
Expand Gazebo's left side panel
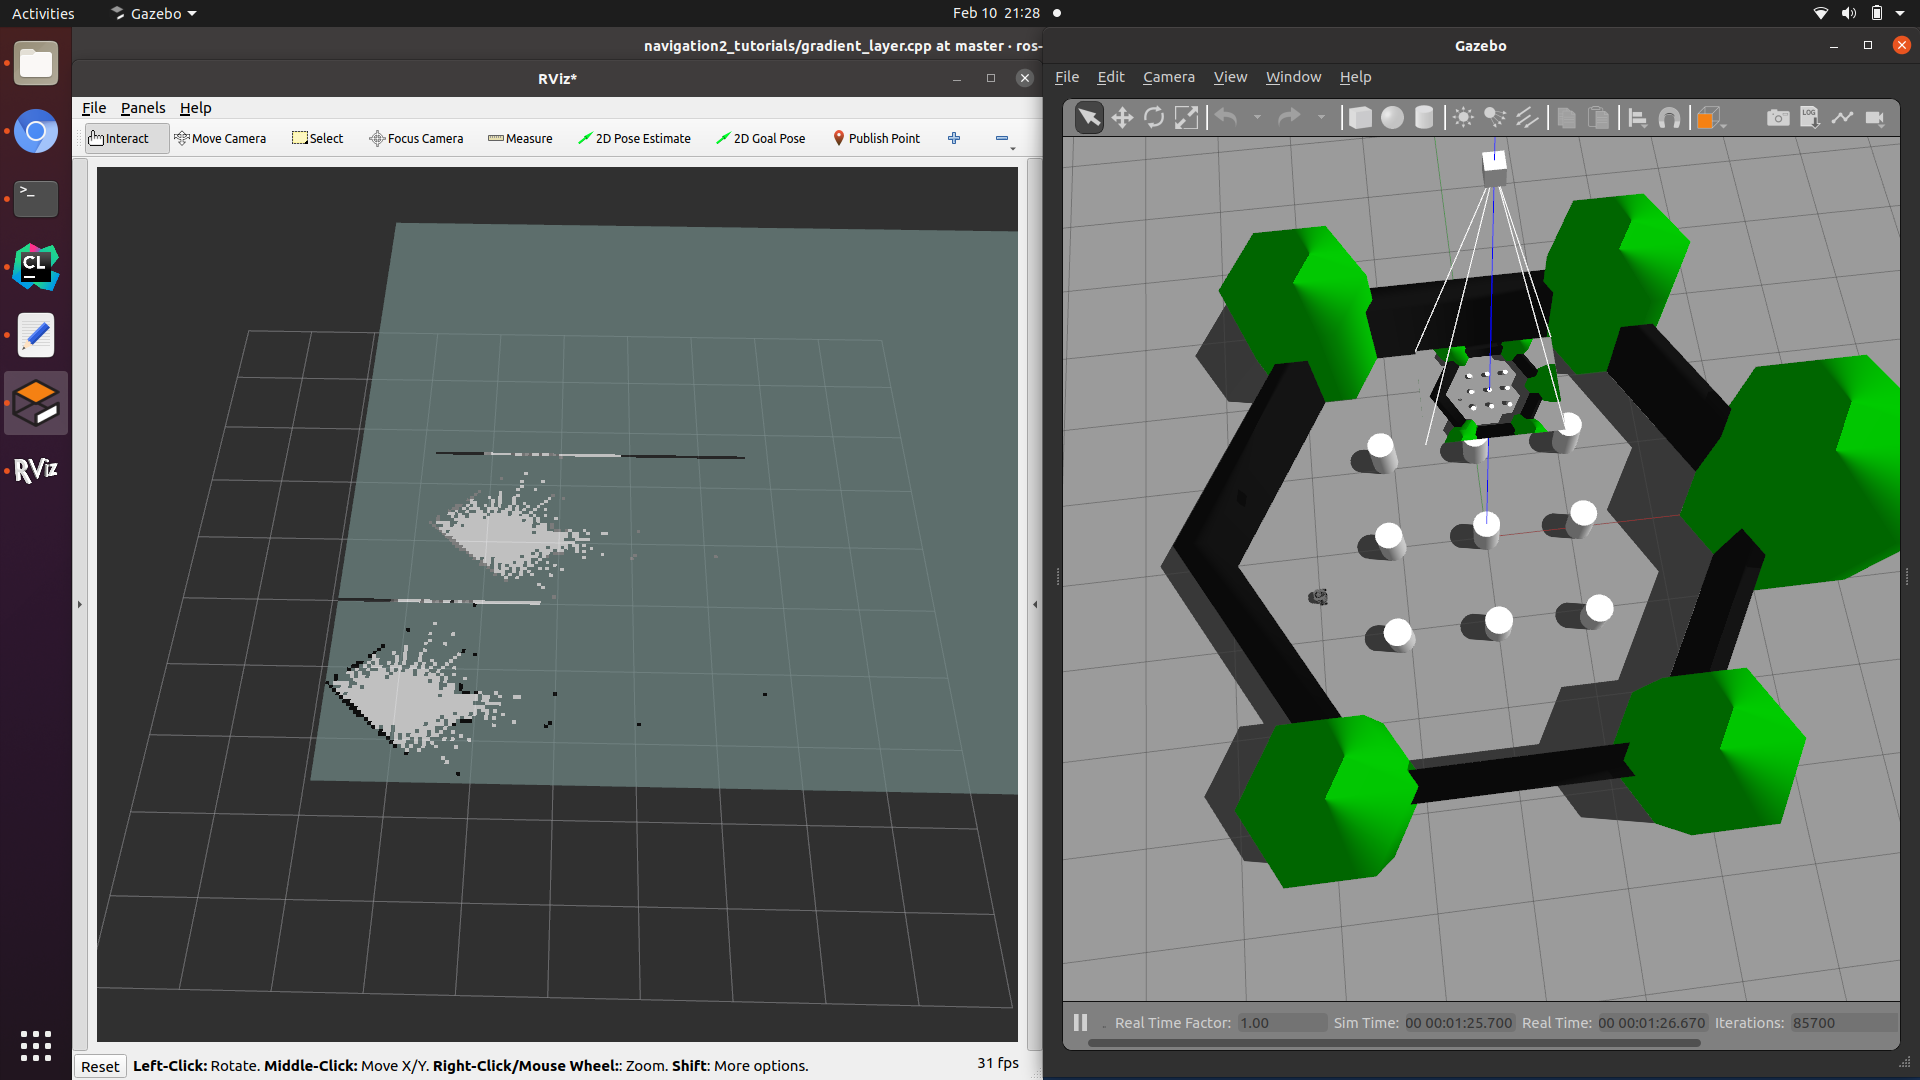tap(1058, 576)
